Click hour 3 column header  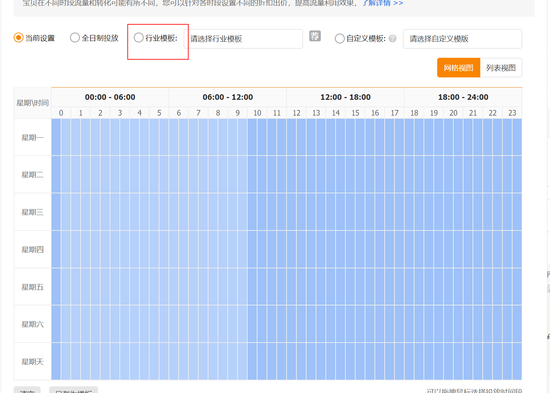(120, 113)
